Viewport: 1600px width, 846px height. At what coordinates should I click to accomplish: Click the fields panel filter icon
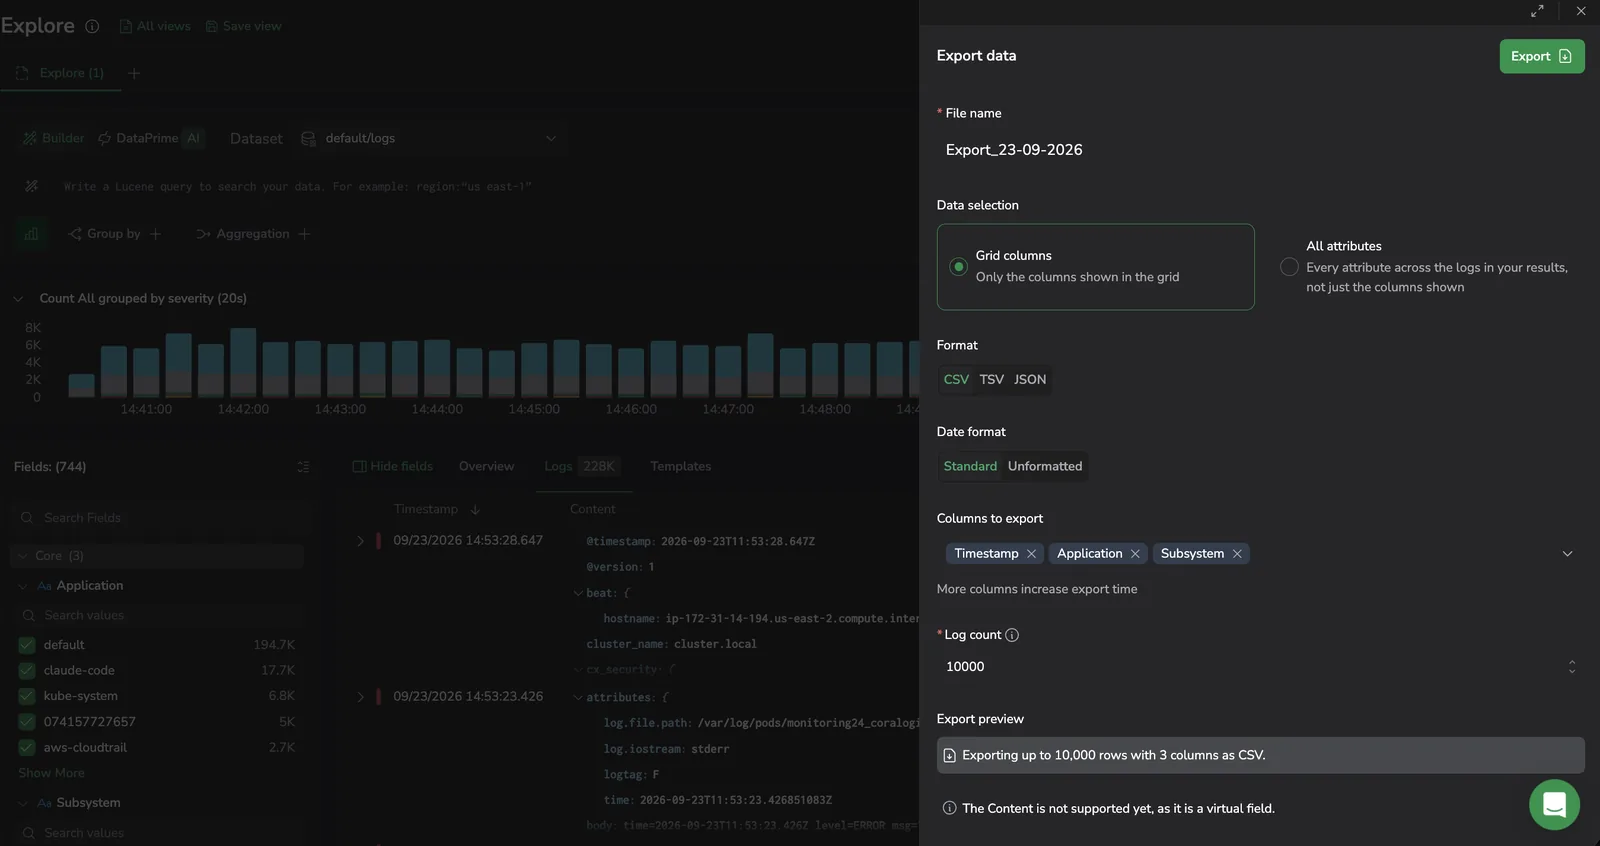point(303,467)
